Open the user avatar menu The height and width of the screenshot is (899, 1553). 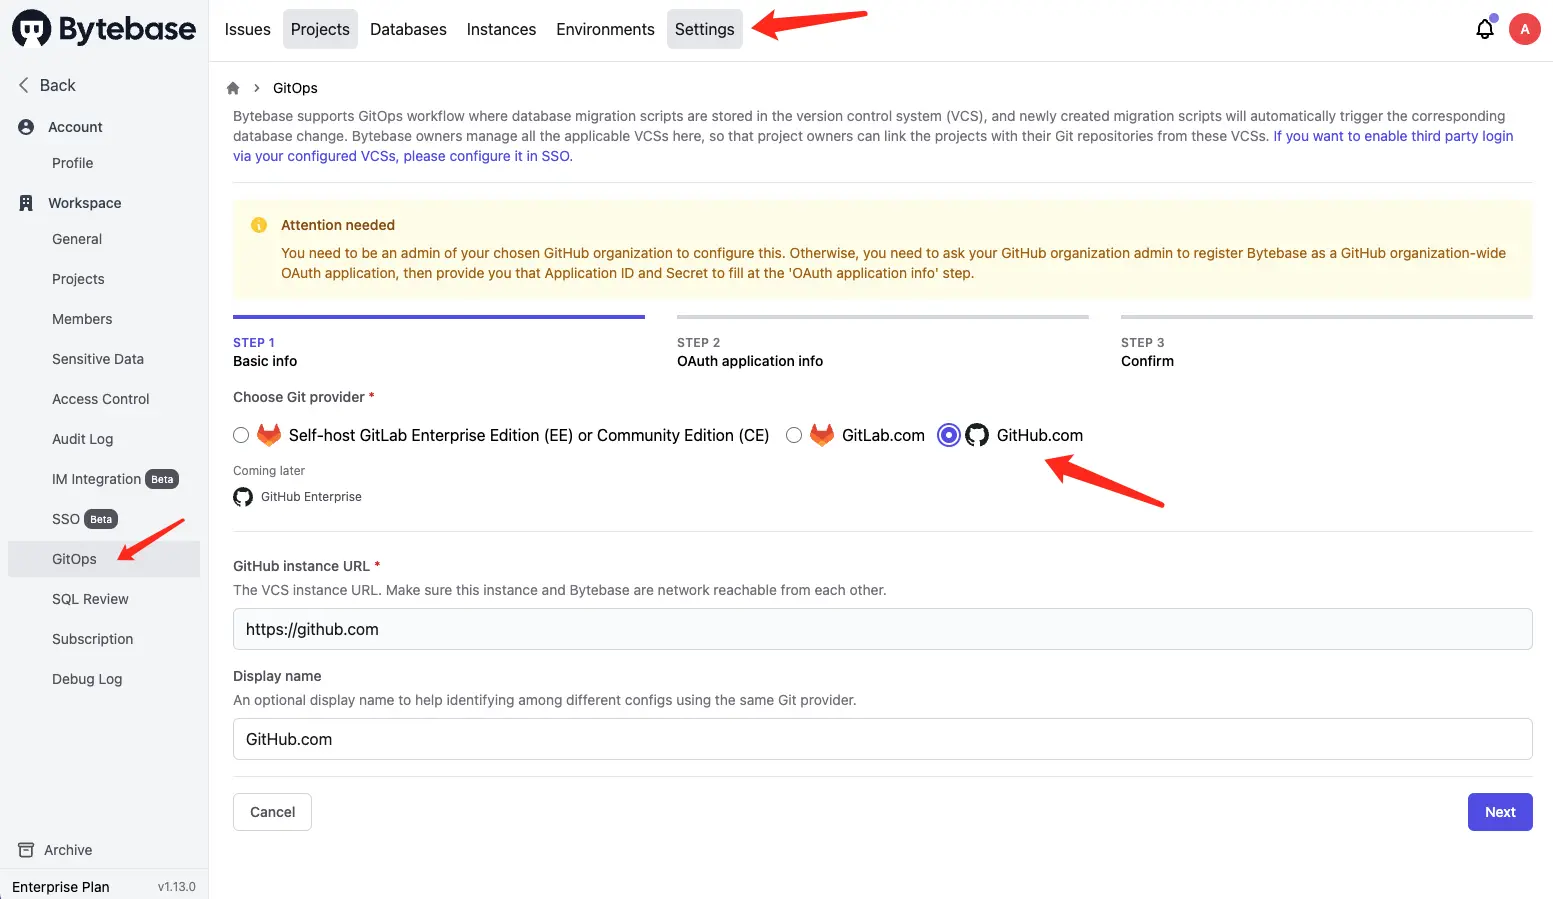click(1524, 28)
